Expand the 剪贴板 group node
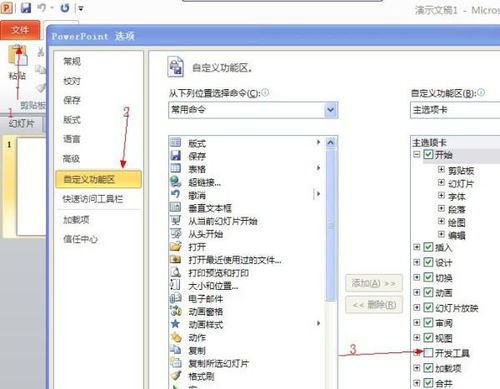 tap(441, 170)
